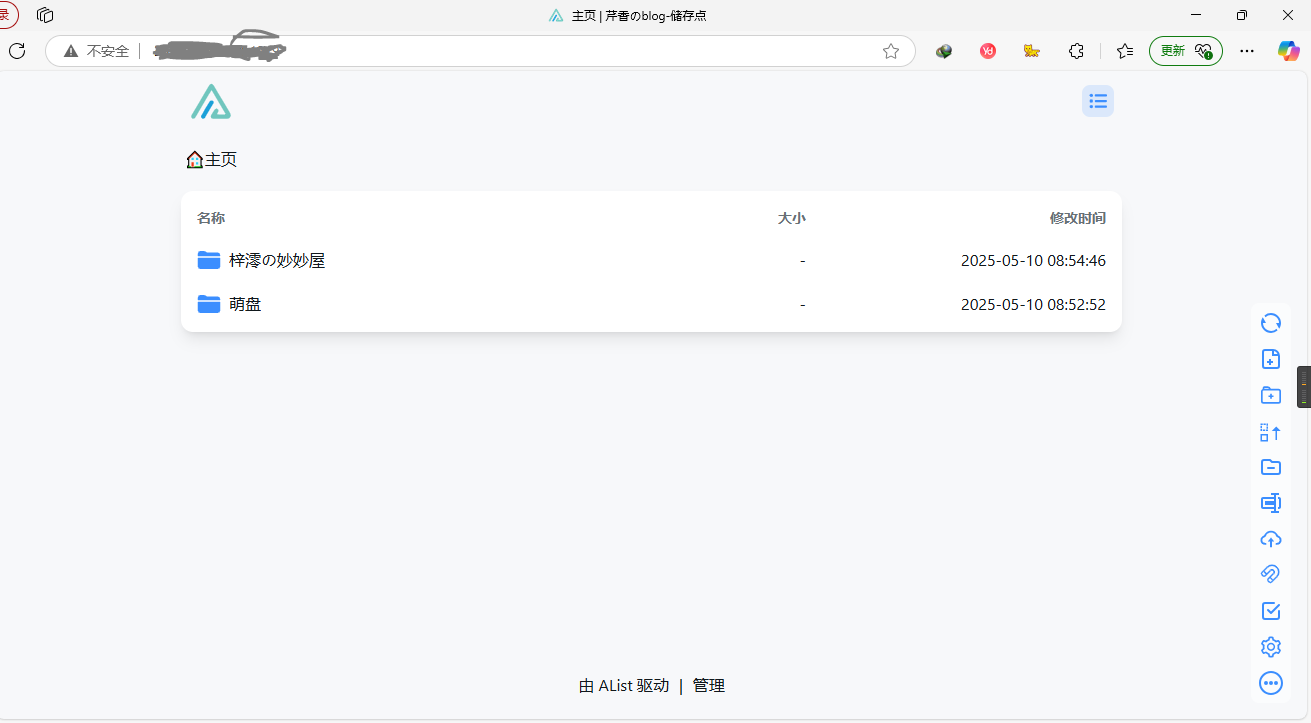Screen dimensions: 1311x723
Task: Toggle the list view layout button
Action: [x=1097, y=101]
